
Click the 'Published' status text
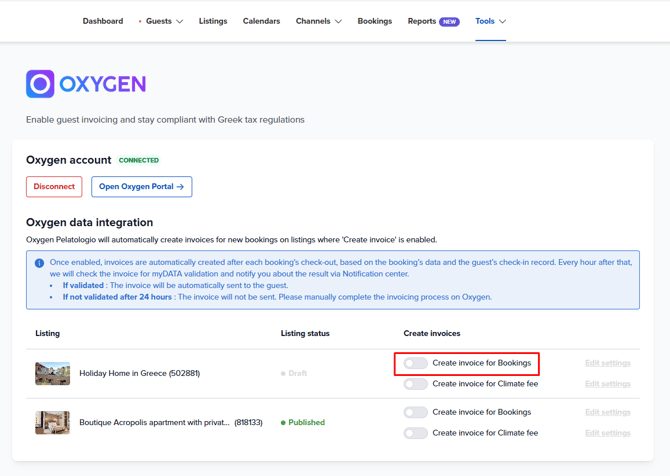point(306,423)
